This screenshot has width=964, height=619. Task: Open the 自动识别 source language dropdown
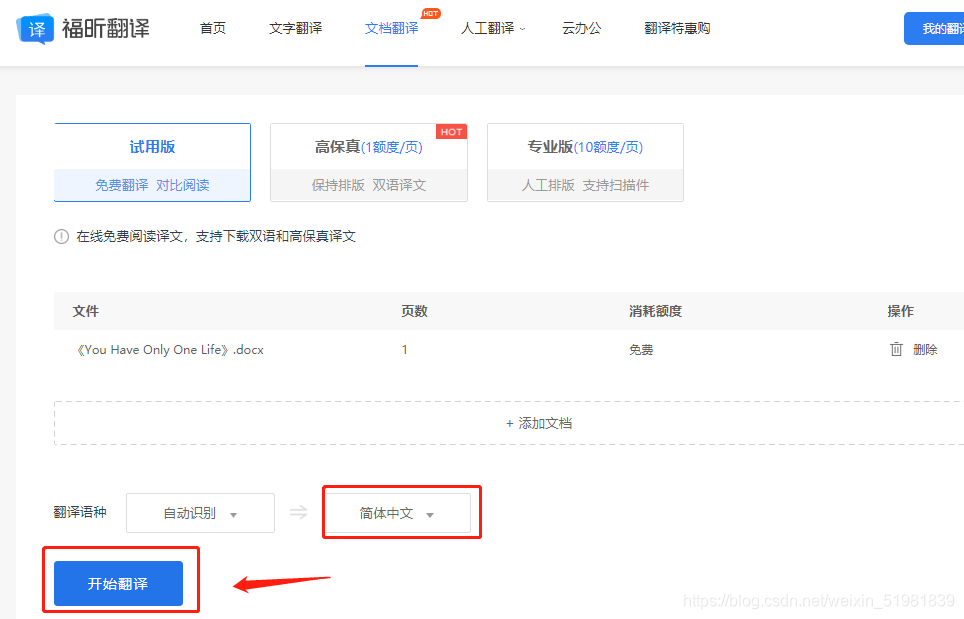pos(200,513)
